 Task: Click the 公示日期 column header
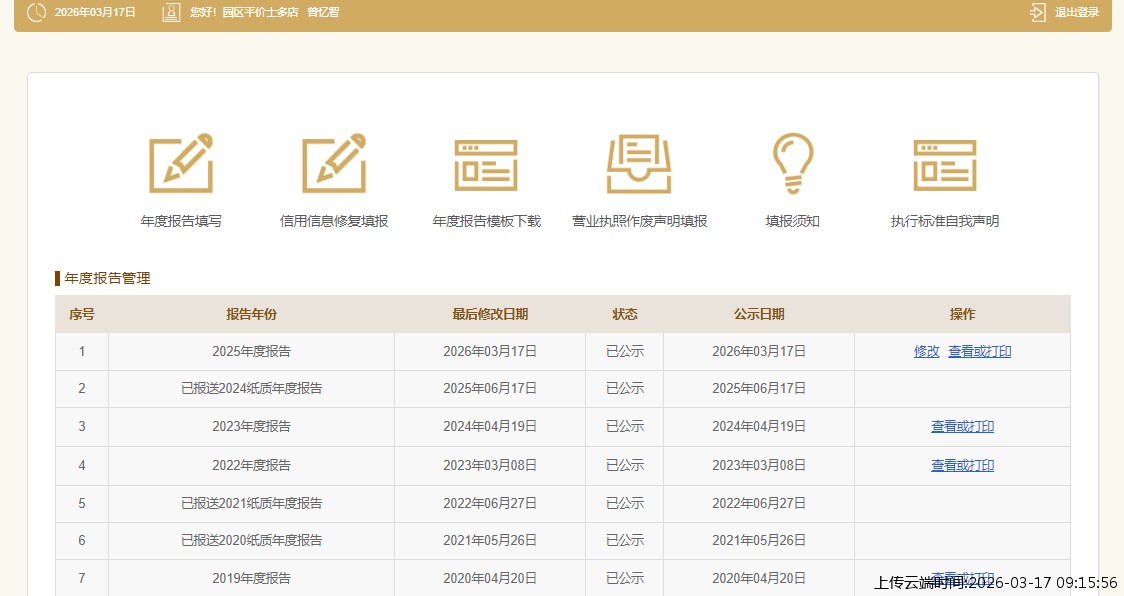758,314
